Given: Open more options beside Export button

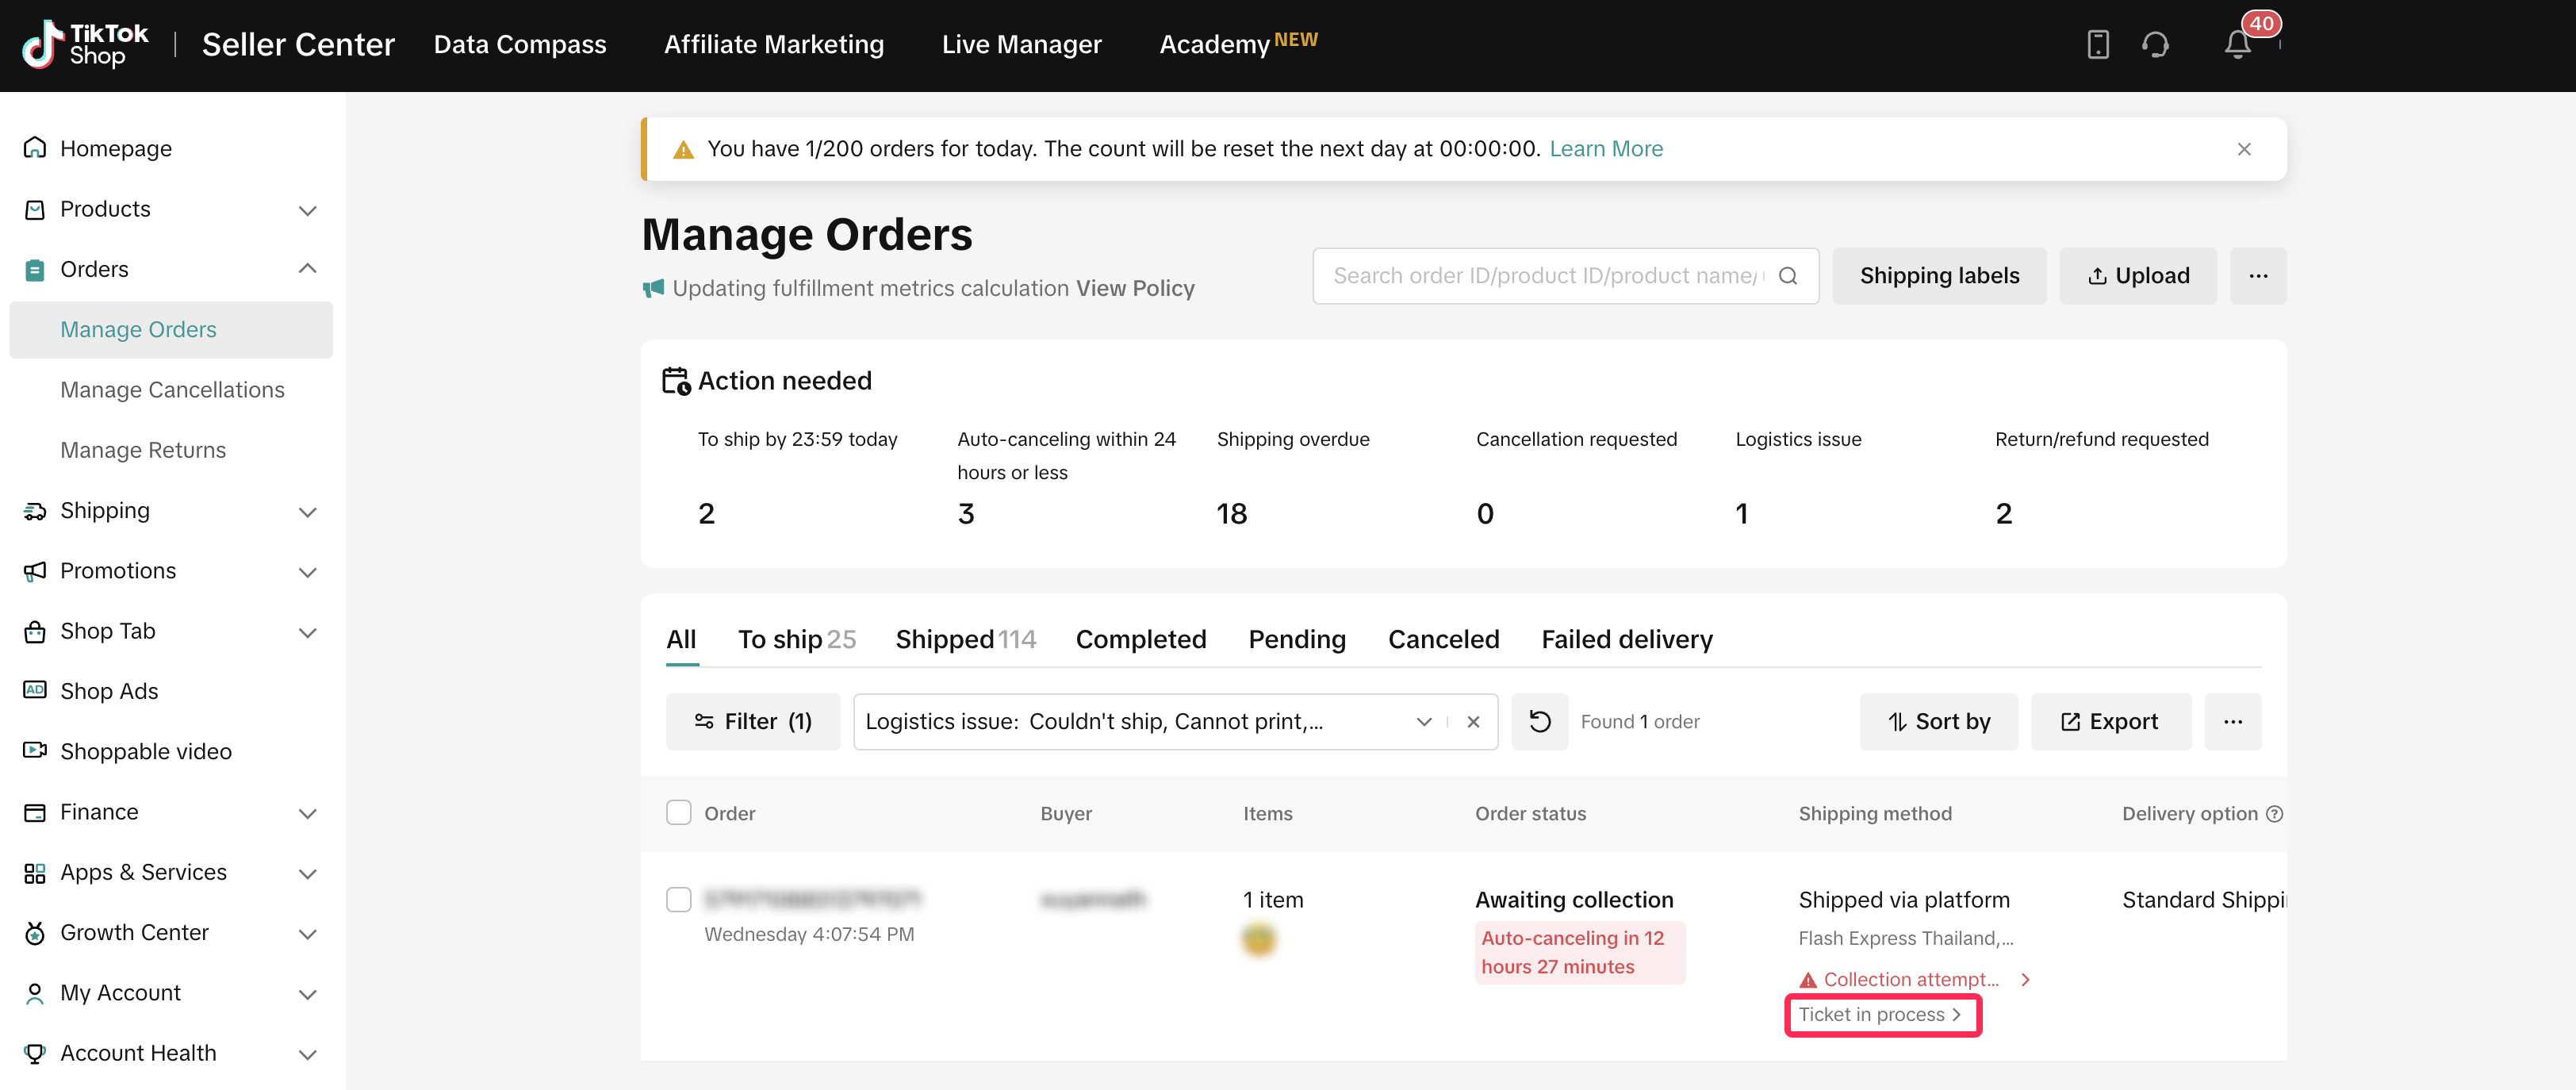Looking at the screenshot, I should click(2232, 722).
